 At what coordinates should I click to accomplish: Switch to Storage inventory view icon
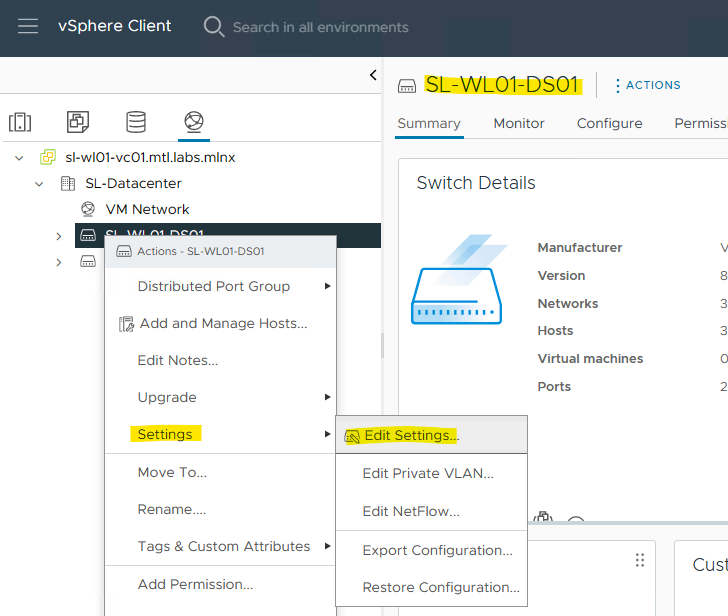(x=136, y=122)
